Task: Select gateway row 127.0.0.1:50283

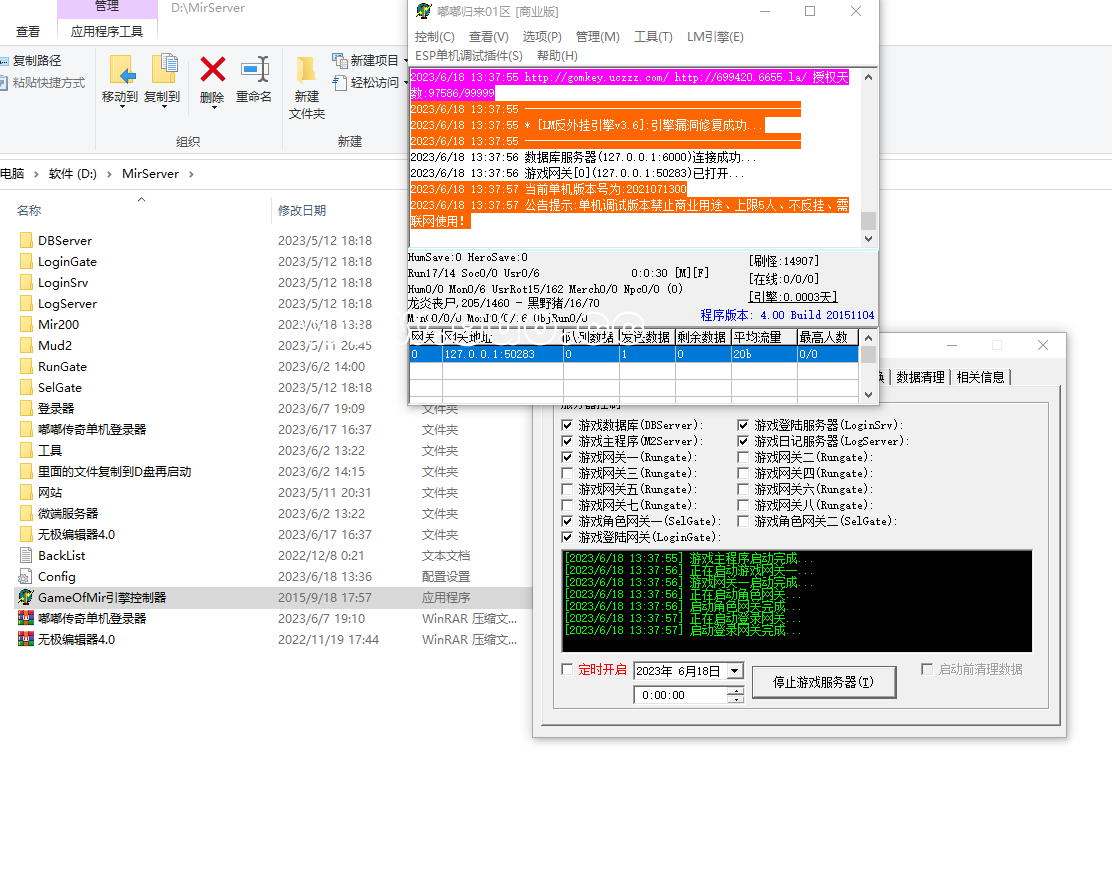Action: point(633,354)
